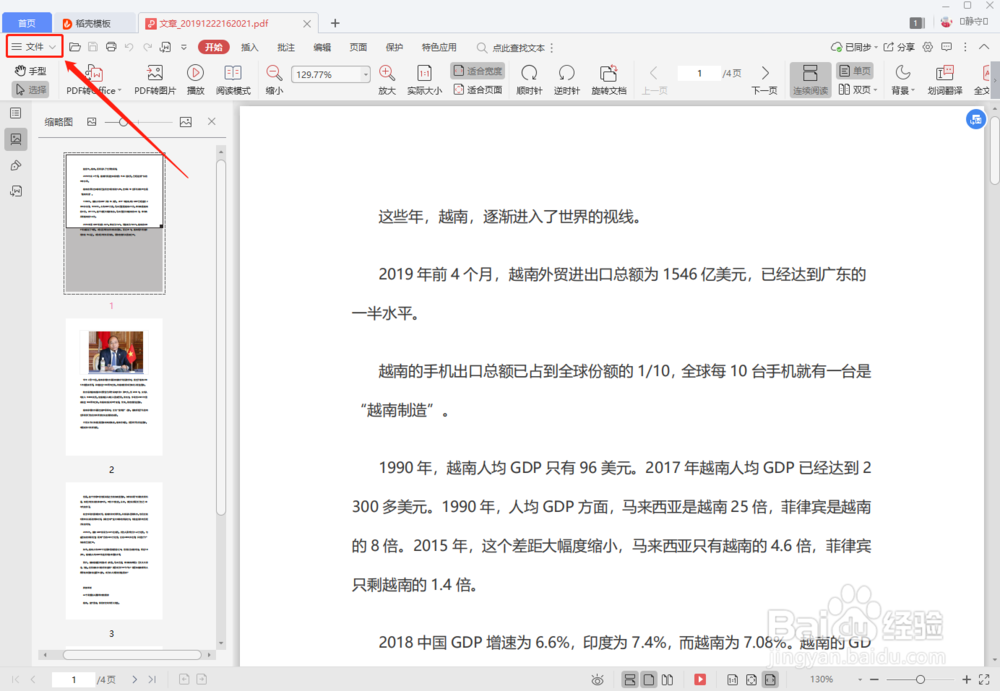
Task: Toggle 连续阅读 continuous reading mode
Action: click(810, 79)
